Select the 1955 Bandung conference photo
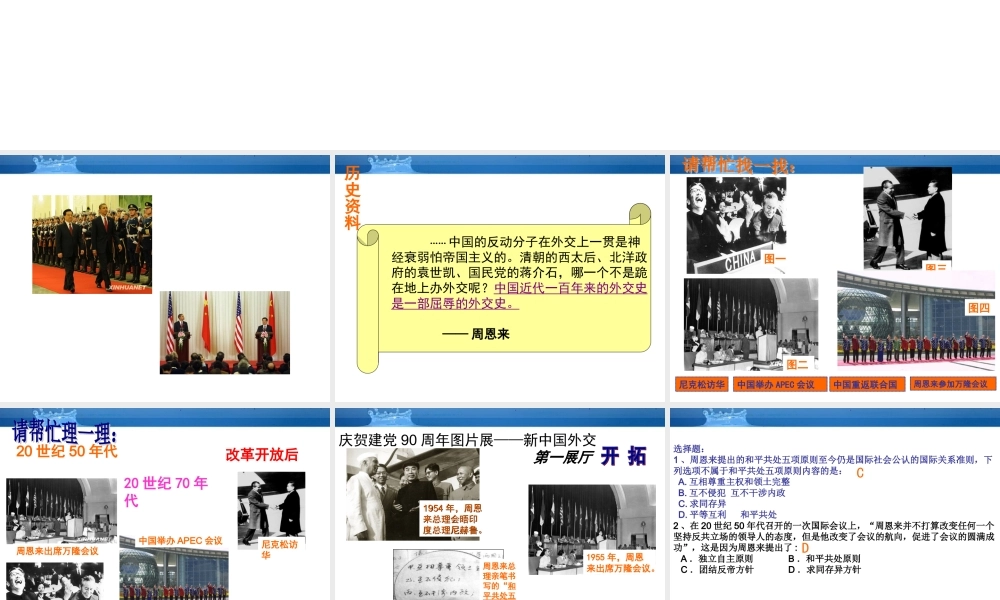 tap(592, 529)
